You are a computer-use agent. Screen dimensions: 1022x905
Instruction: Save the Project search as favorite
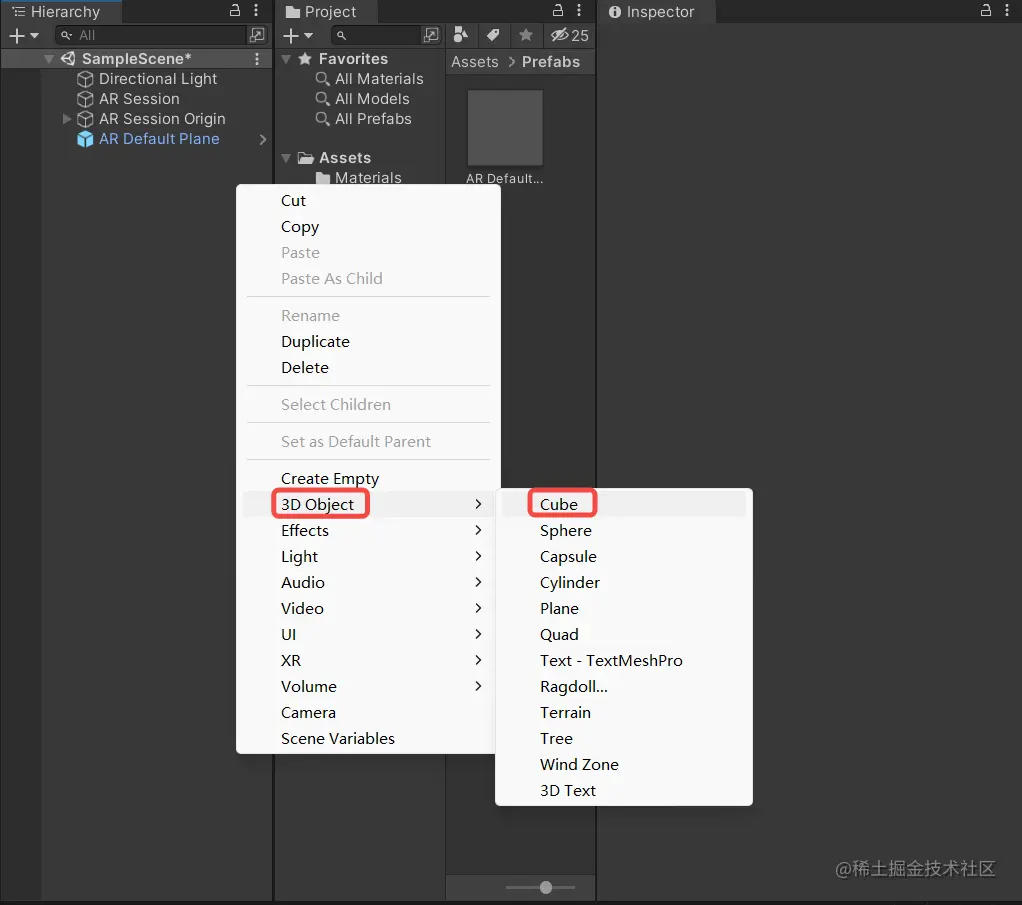(526, 35)
